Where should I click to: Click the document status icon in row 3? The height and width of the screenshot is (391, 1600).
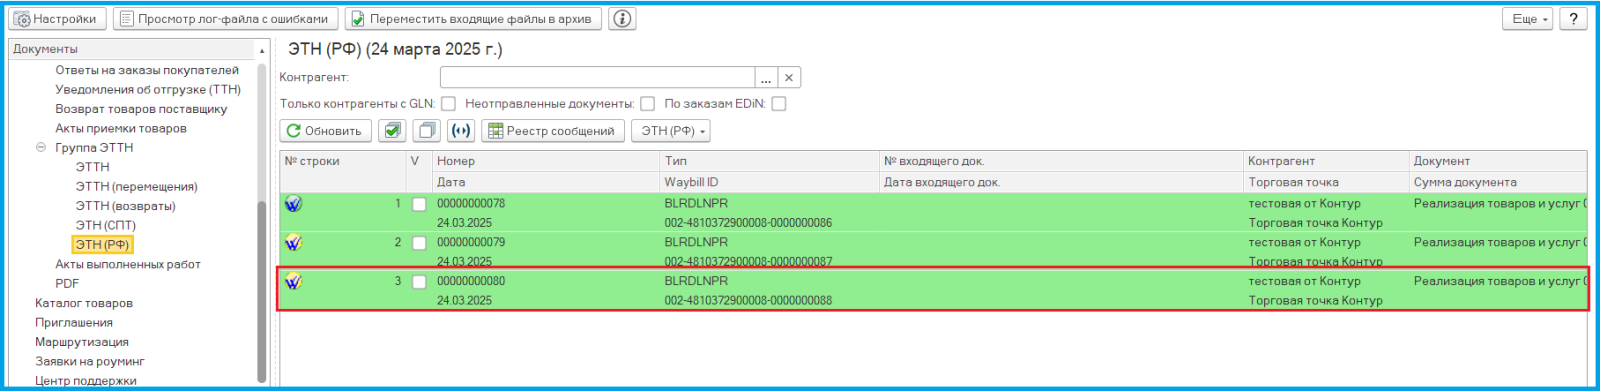click(x=293, y=282)
